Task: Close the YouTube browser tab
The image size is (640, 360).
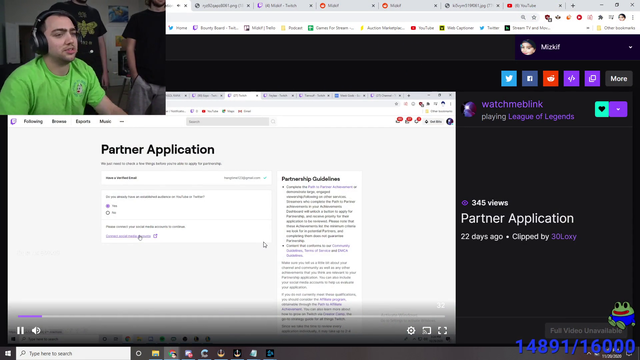Action: 560,6
